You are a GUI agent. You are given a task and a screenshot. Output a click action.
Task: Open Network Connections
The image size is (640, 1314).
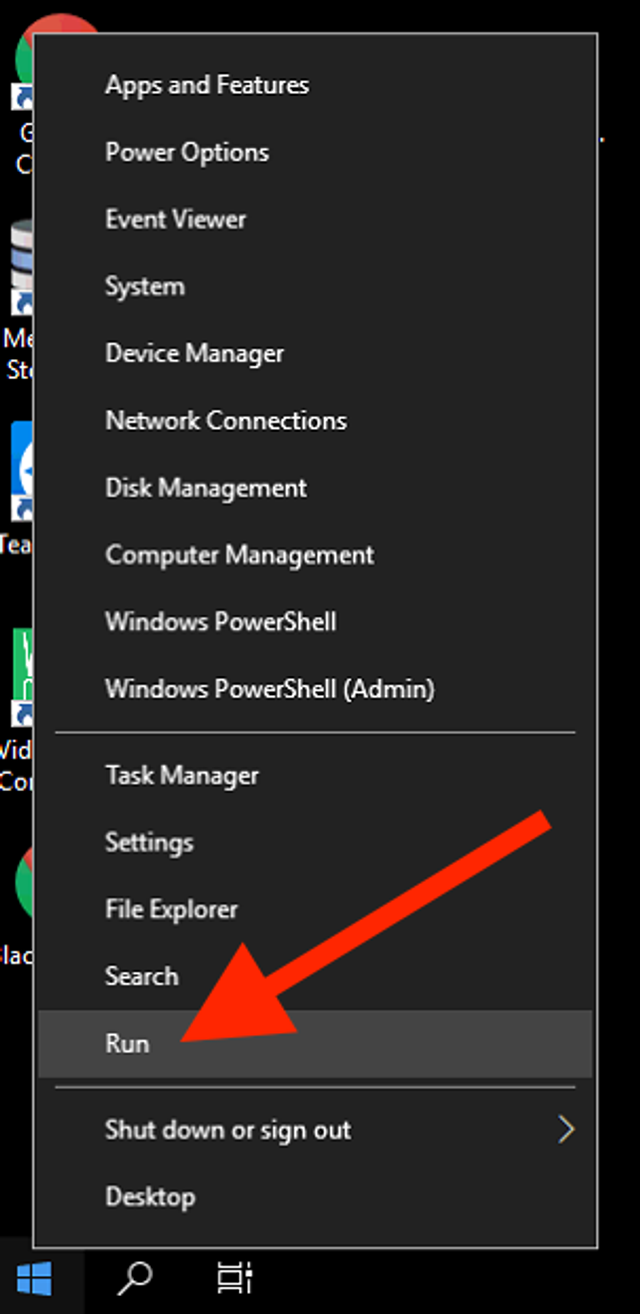(226, 420)
